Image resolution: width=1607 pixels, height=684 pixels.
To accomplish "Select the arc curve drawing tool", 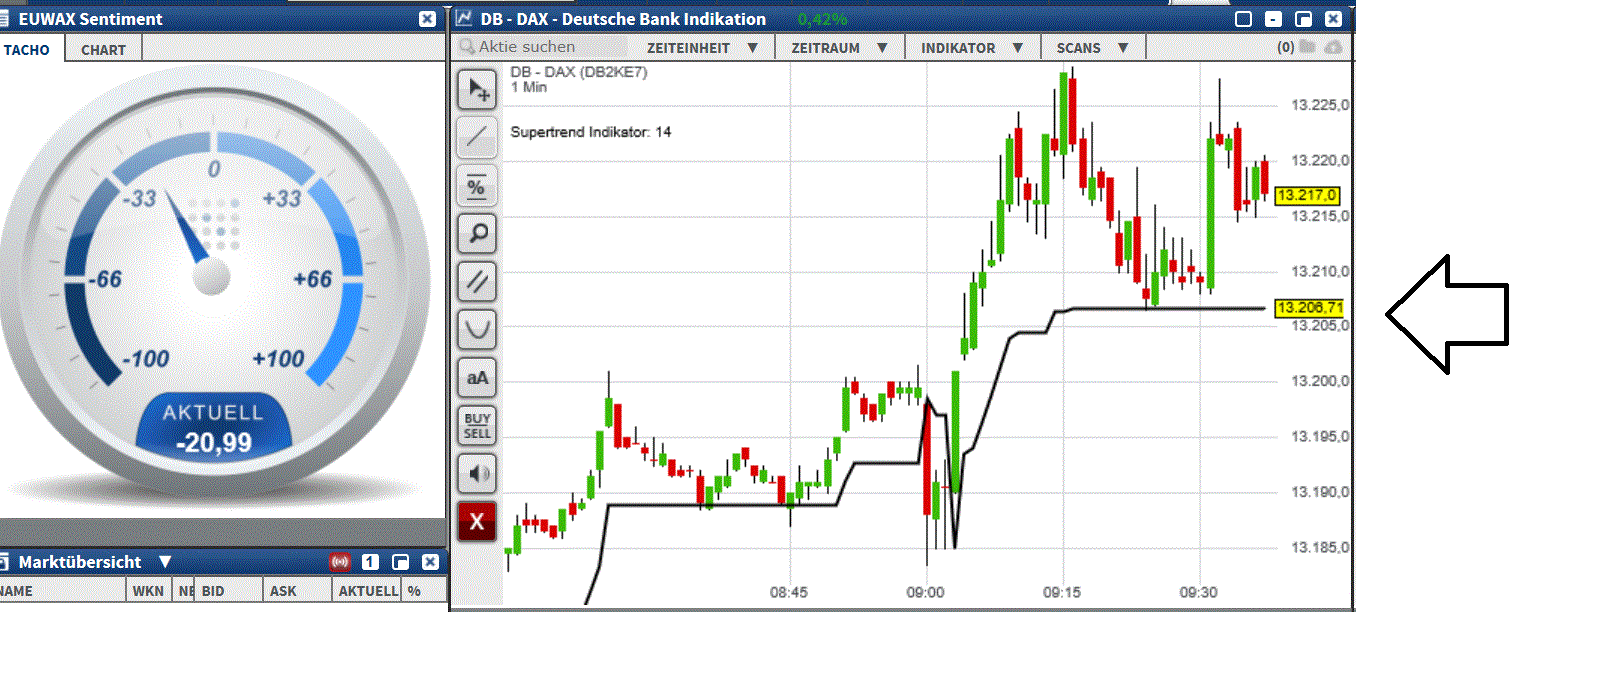I will [477, 329].
